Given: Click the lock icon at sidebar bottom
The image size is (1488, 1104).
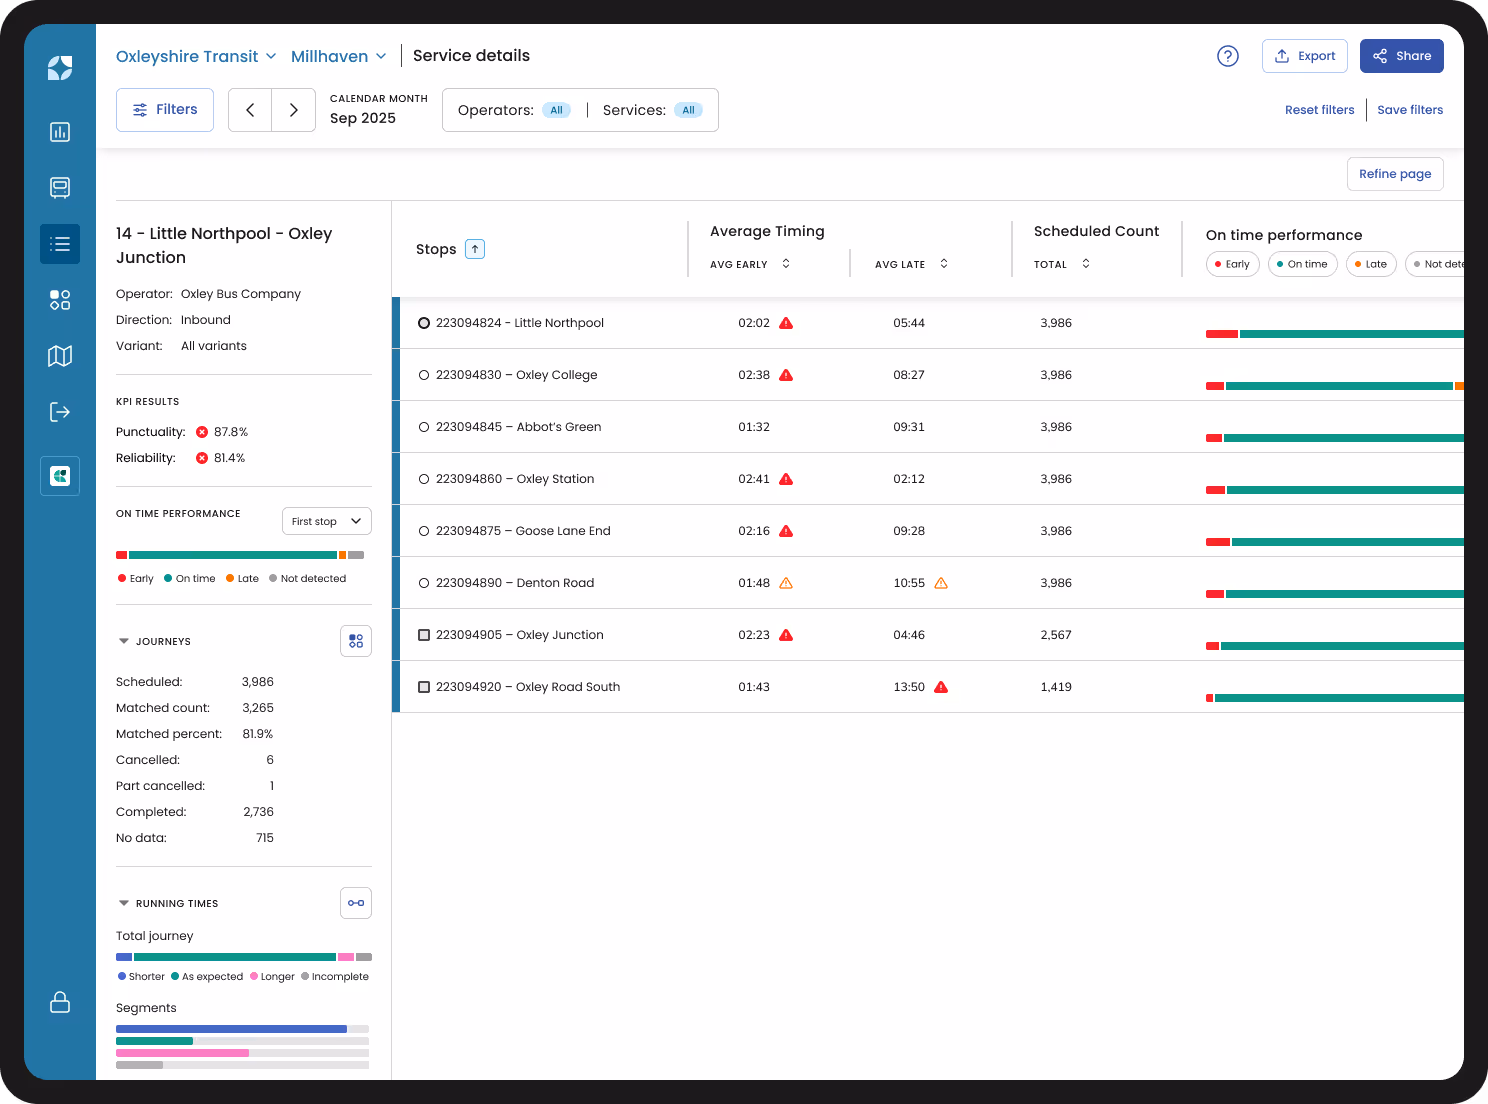Looking at the screenshot, I should pos(60,1002).
